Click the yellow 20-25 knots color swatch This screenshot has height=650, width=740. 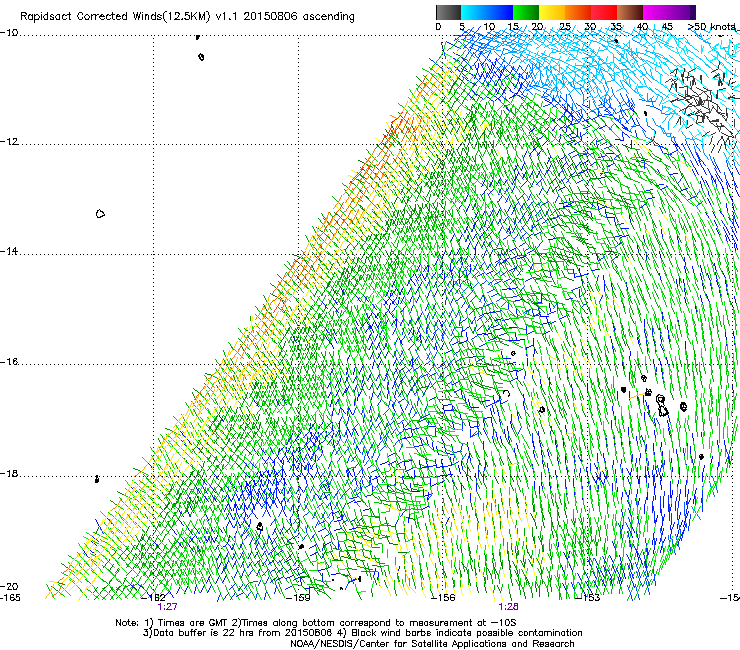click(x=552, y=12)
